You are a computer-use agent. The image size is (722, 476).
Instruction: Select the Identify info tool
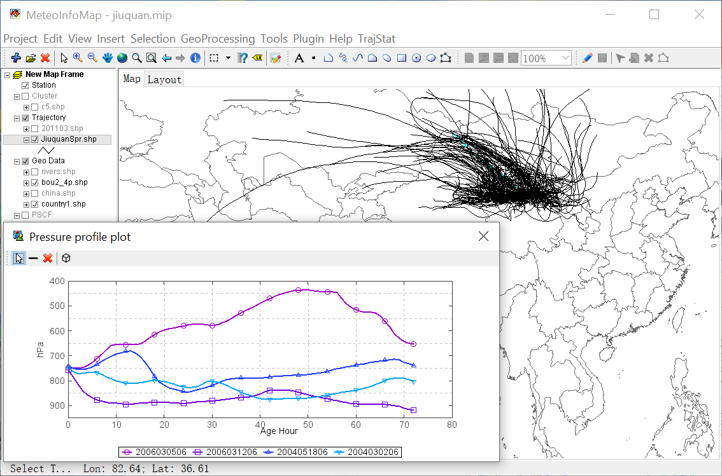[195, 58]
